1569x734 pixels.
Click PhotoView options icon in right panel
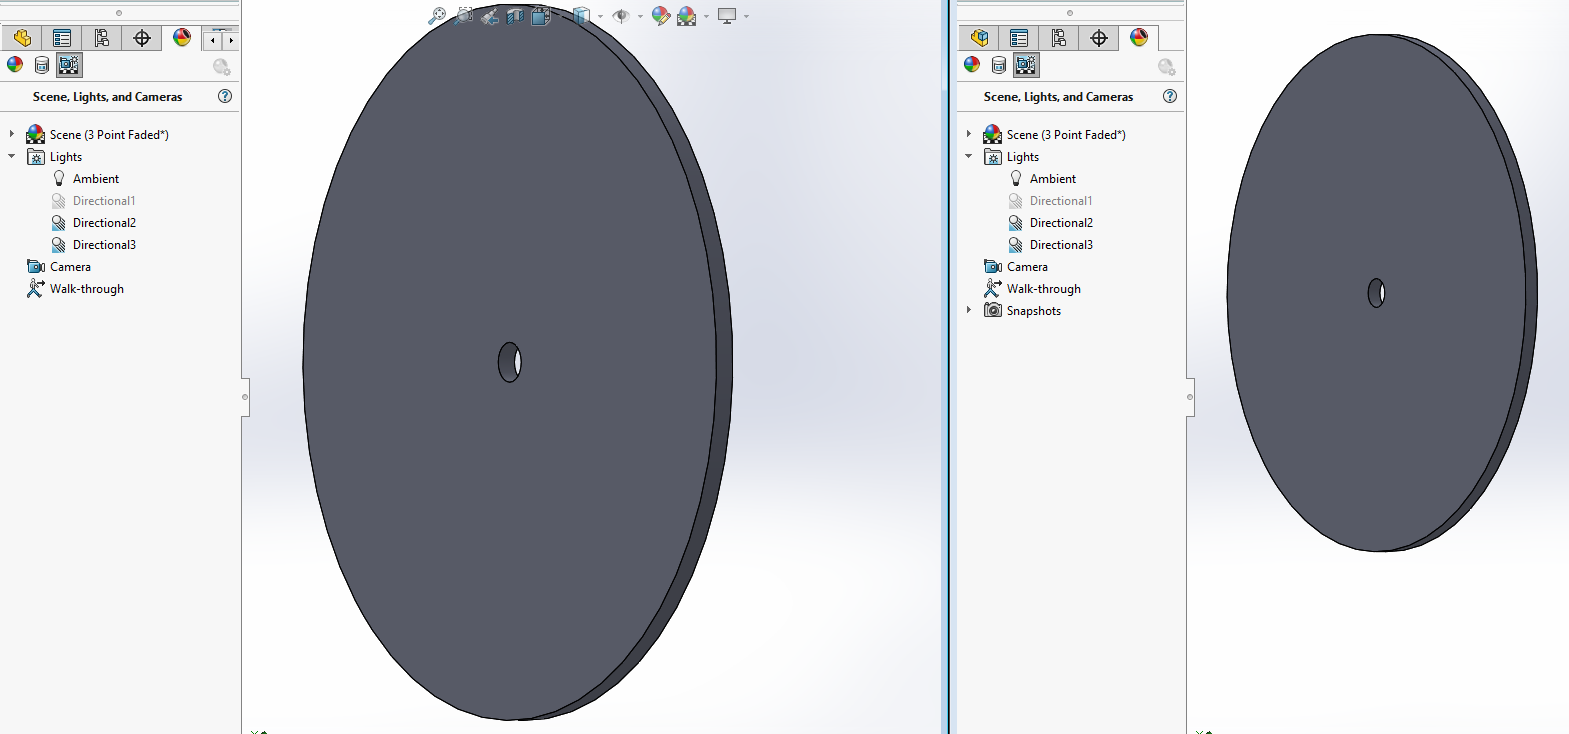click(1167, 67)
